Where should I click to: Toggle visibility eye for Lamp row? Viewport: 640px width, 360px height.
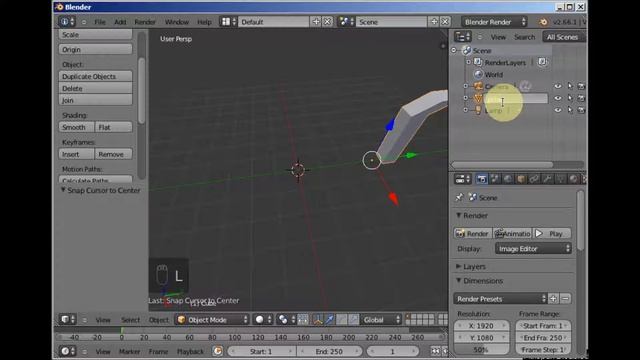pyautogui.click(x=558, y=110)
